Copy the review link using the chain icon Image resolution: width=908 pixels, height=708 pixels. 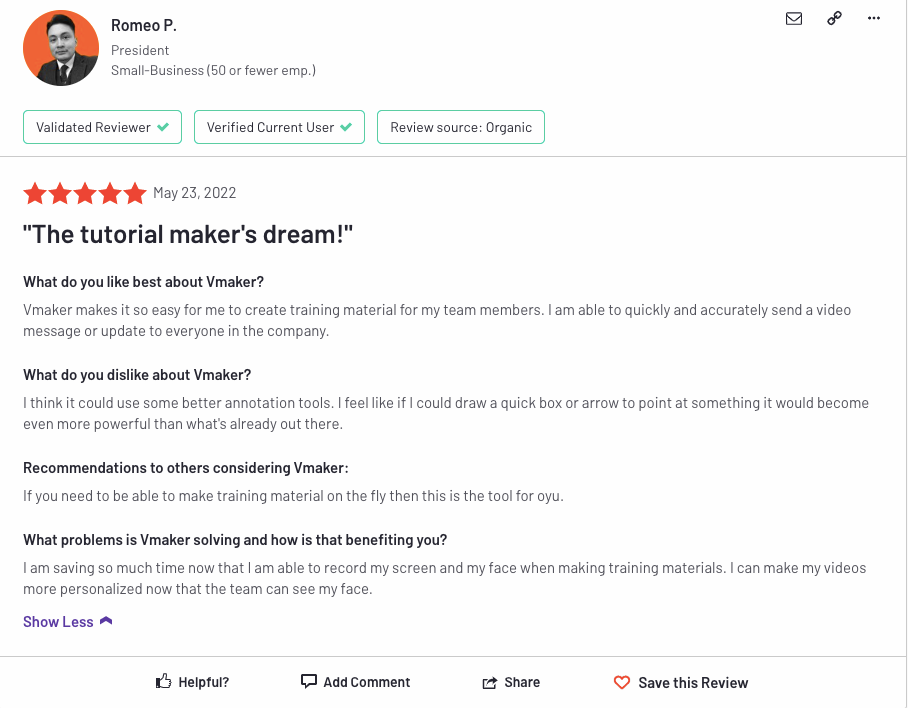point(834,18)
